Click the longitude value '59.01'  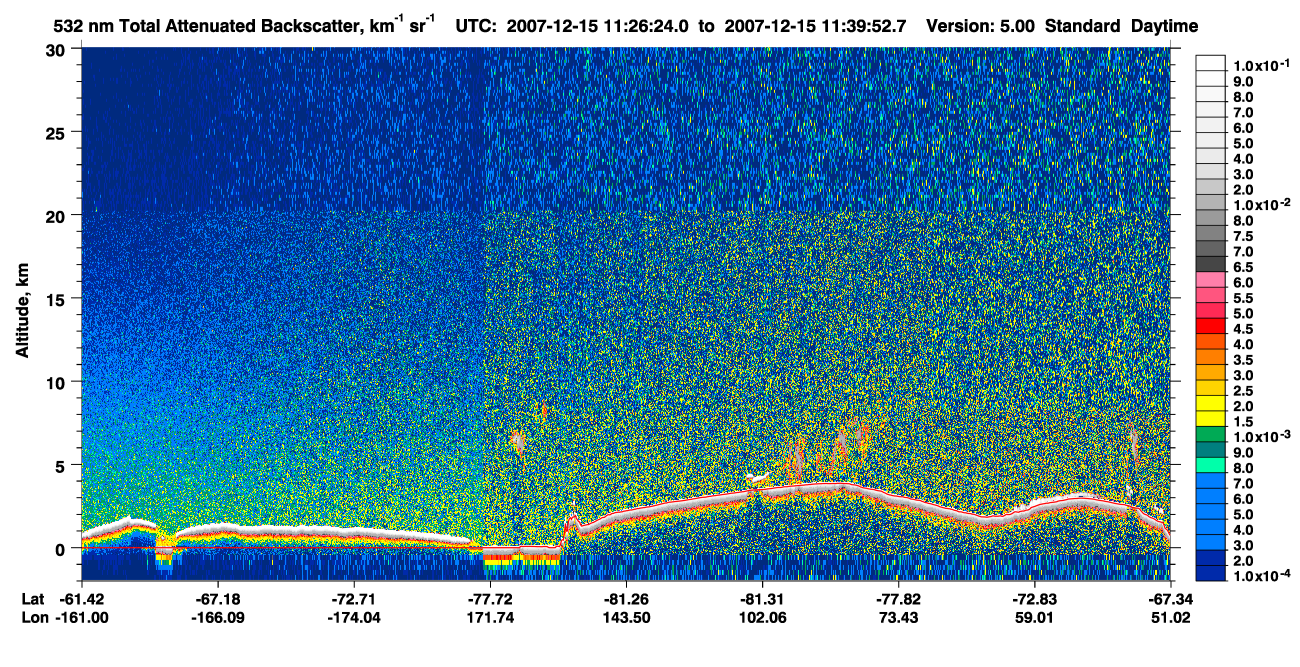click(1034, 618)
